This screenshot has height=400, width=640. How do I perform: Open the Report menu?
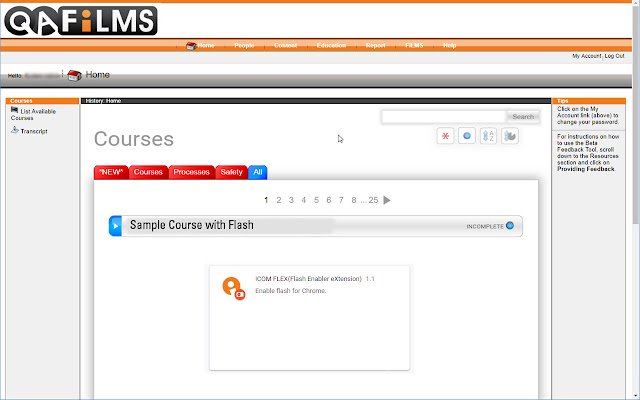pos(376,45)
